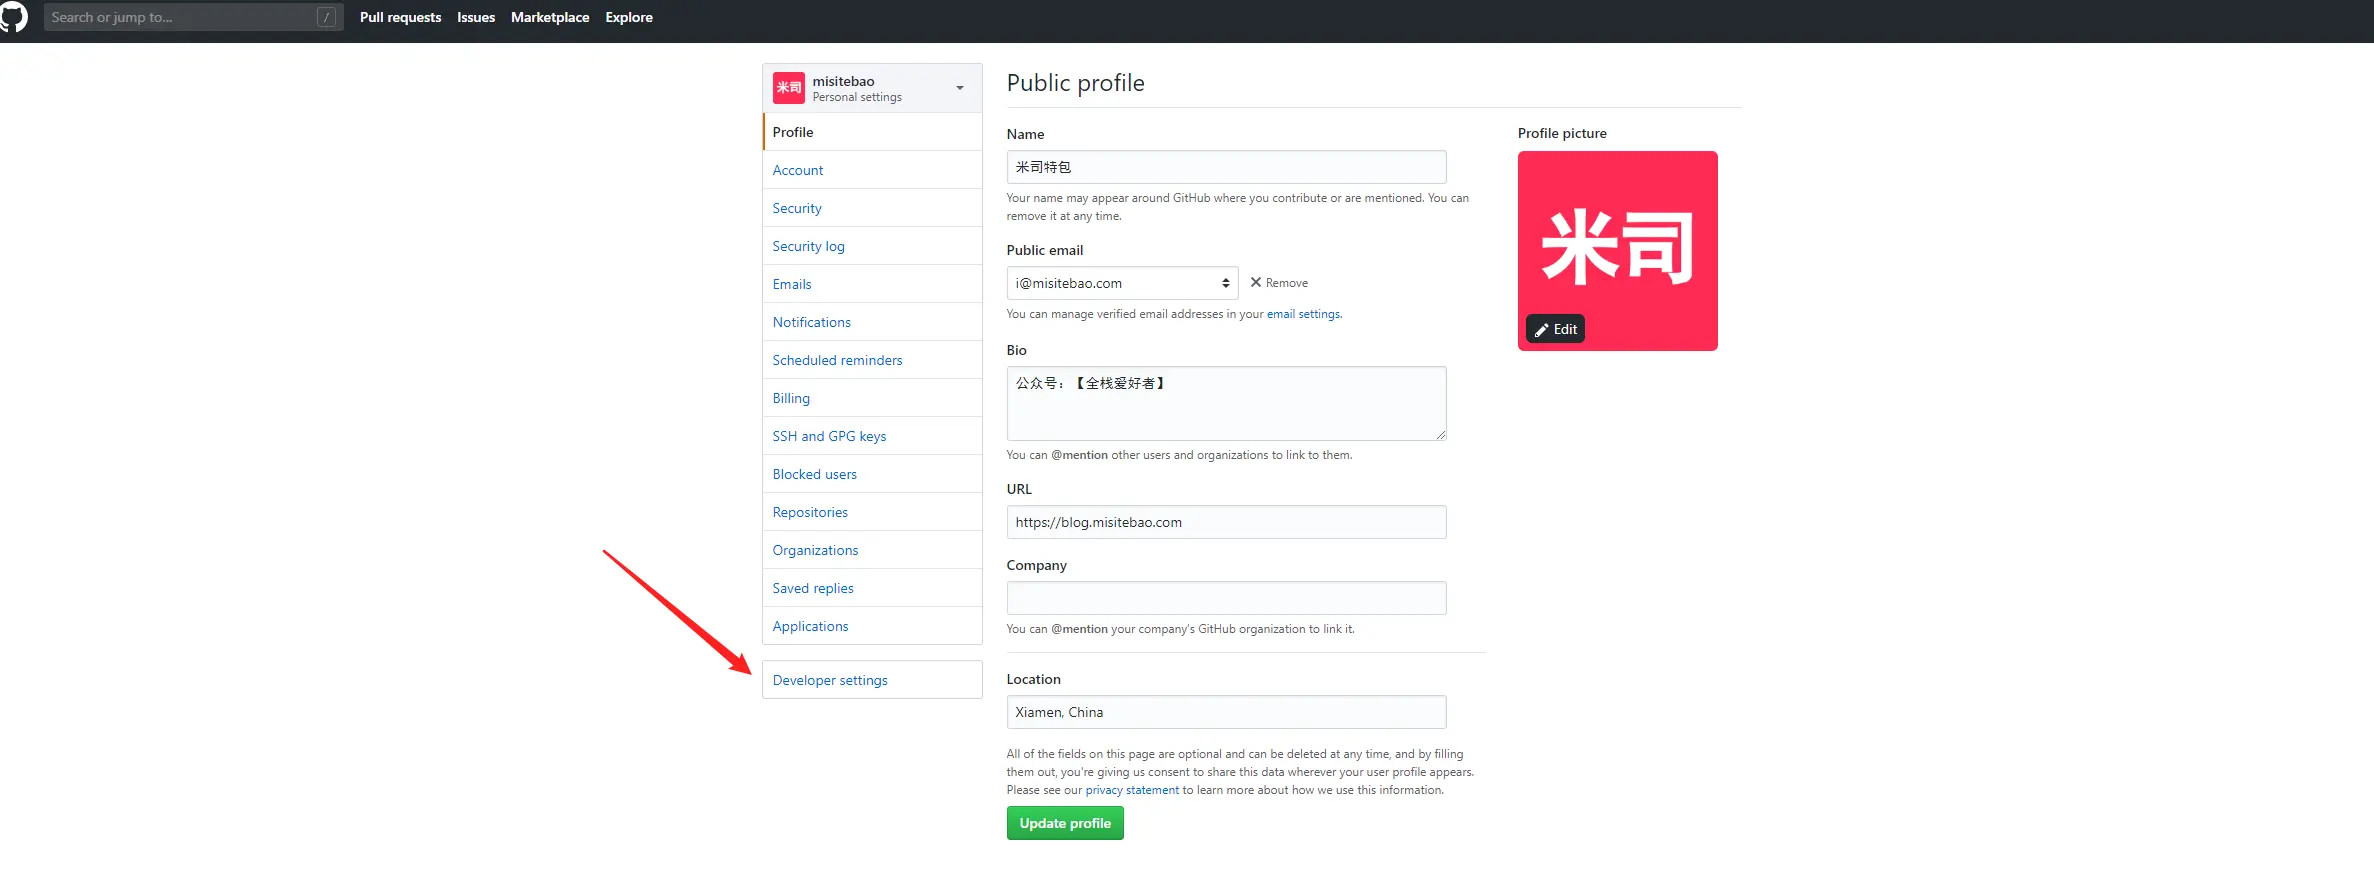This screenshot has height=879, width=2374.
Task: Open the account switcher dropdown arrow
Action: pyautogui.click(x=960, y=88)
